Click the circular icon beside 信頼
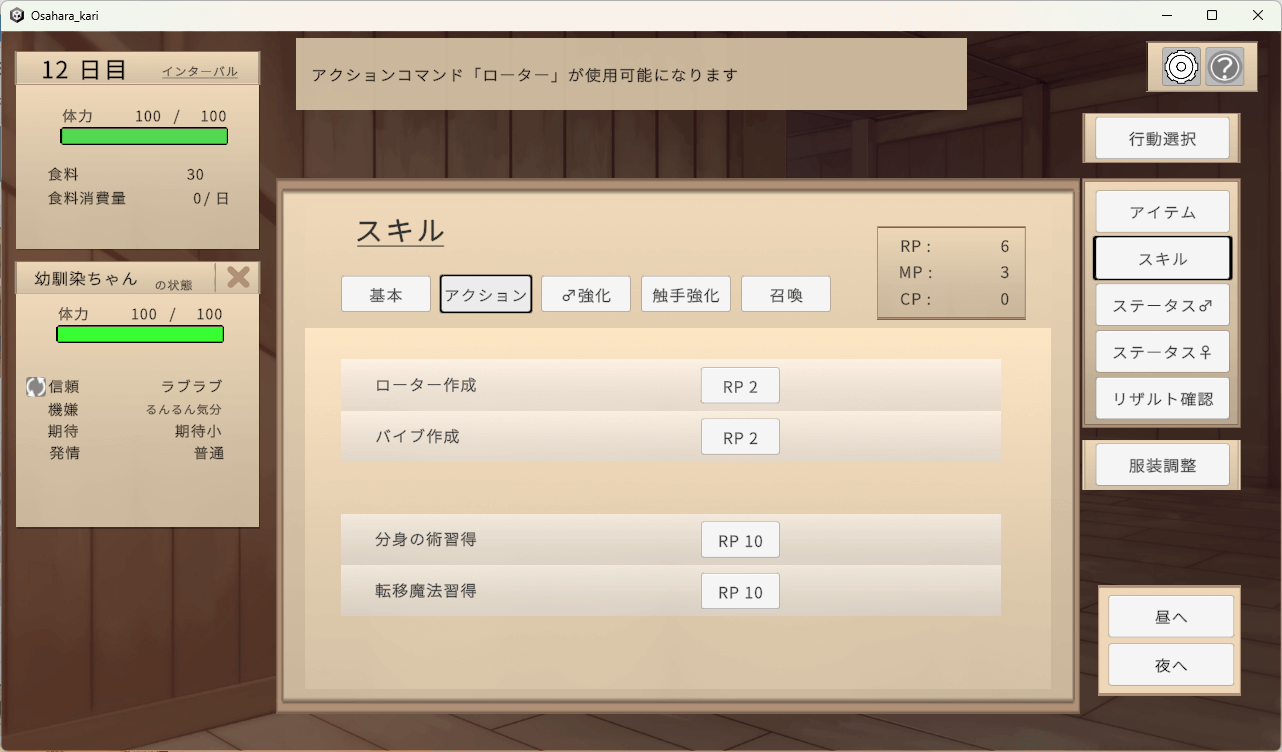The image size is (1282, 752). click(36, 387)
